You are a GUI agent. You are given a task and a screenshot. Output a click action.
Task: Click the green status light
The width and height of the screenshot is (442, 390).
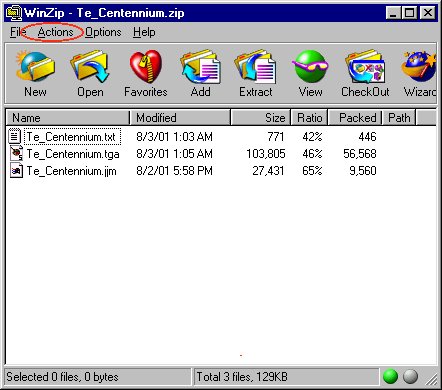(x=390, y=376)
